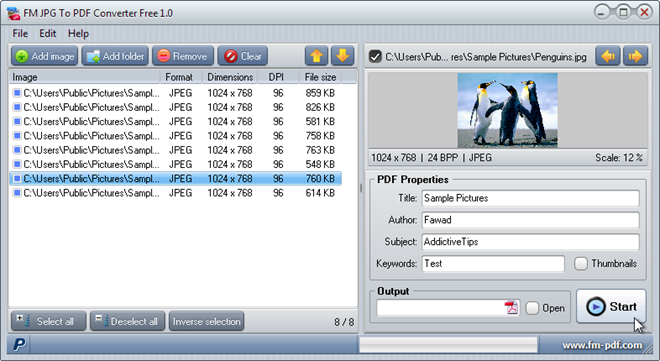Maximize the converter window
This screenshot has height=361, width=660.
(623, 13)
